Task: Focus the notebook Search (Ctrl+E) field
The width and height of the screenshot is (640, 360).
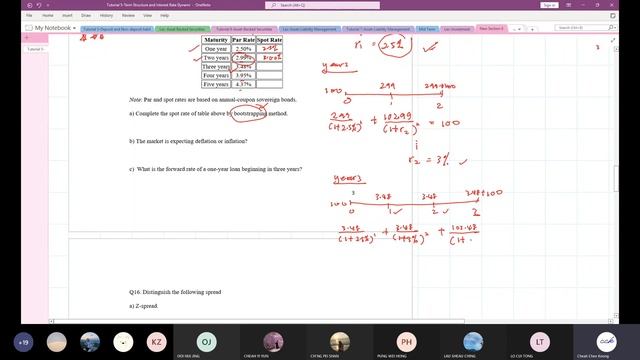Action: (581, 27)
